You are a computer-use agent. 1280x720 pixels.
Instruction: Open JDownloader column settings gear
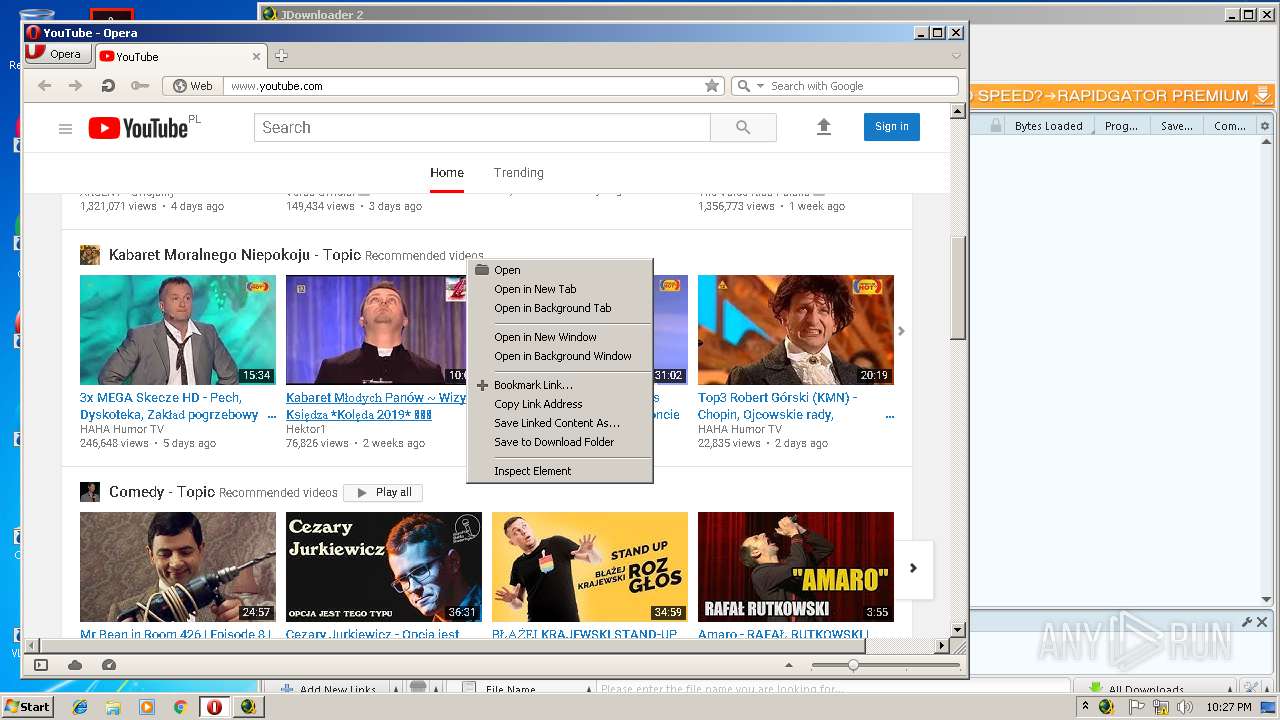tap(1265, 126)
